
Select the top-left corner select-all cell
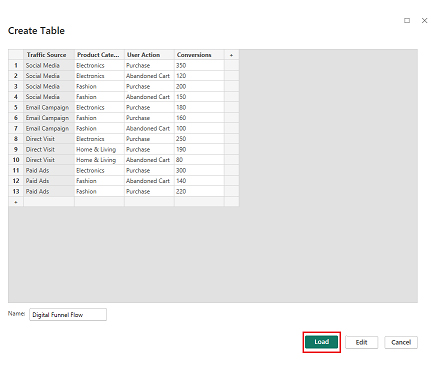(16, 55)
